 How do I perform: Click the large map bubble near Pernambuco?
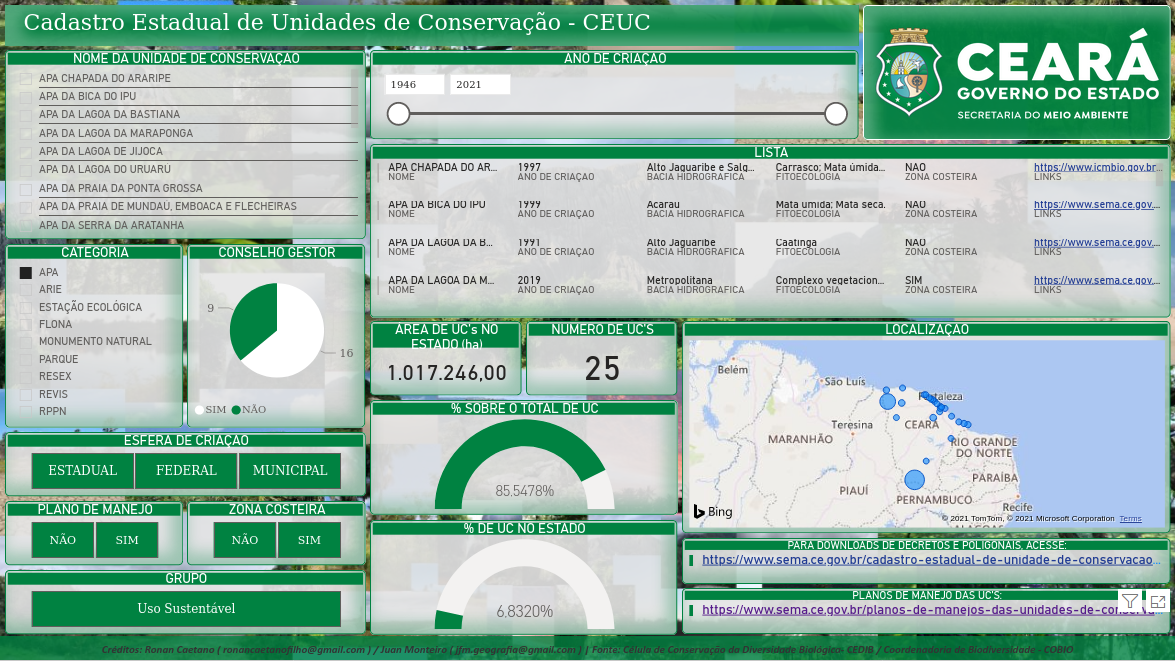pos(914,480)
